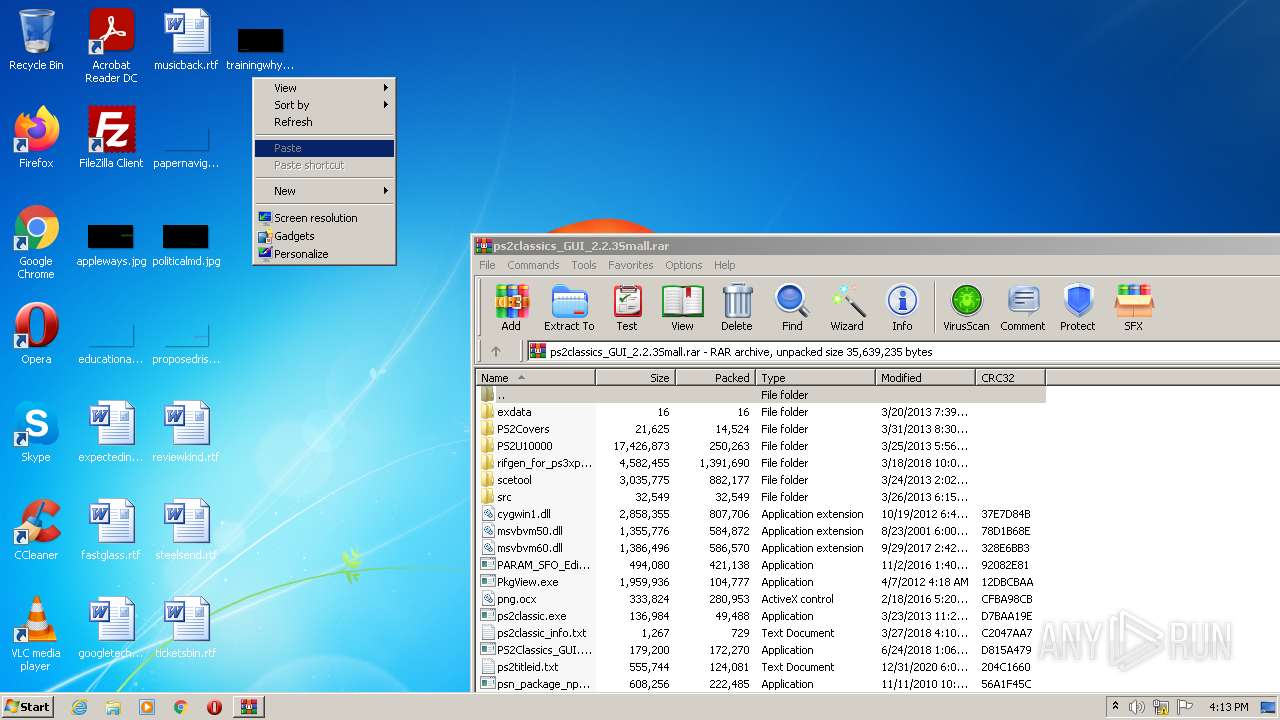Select ps2titleid.txt in the file list
Viewport: 1280px width, 720px height.
[x=762, y=667]
